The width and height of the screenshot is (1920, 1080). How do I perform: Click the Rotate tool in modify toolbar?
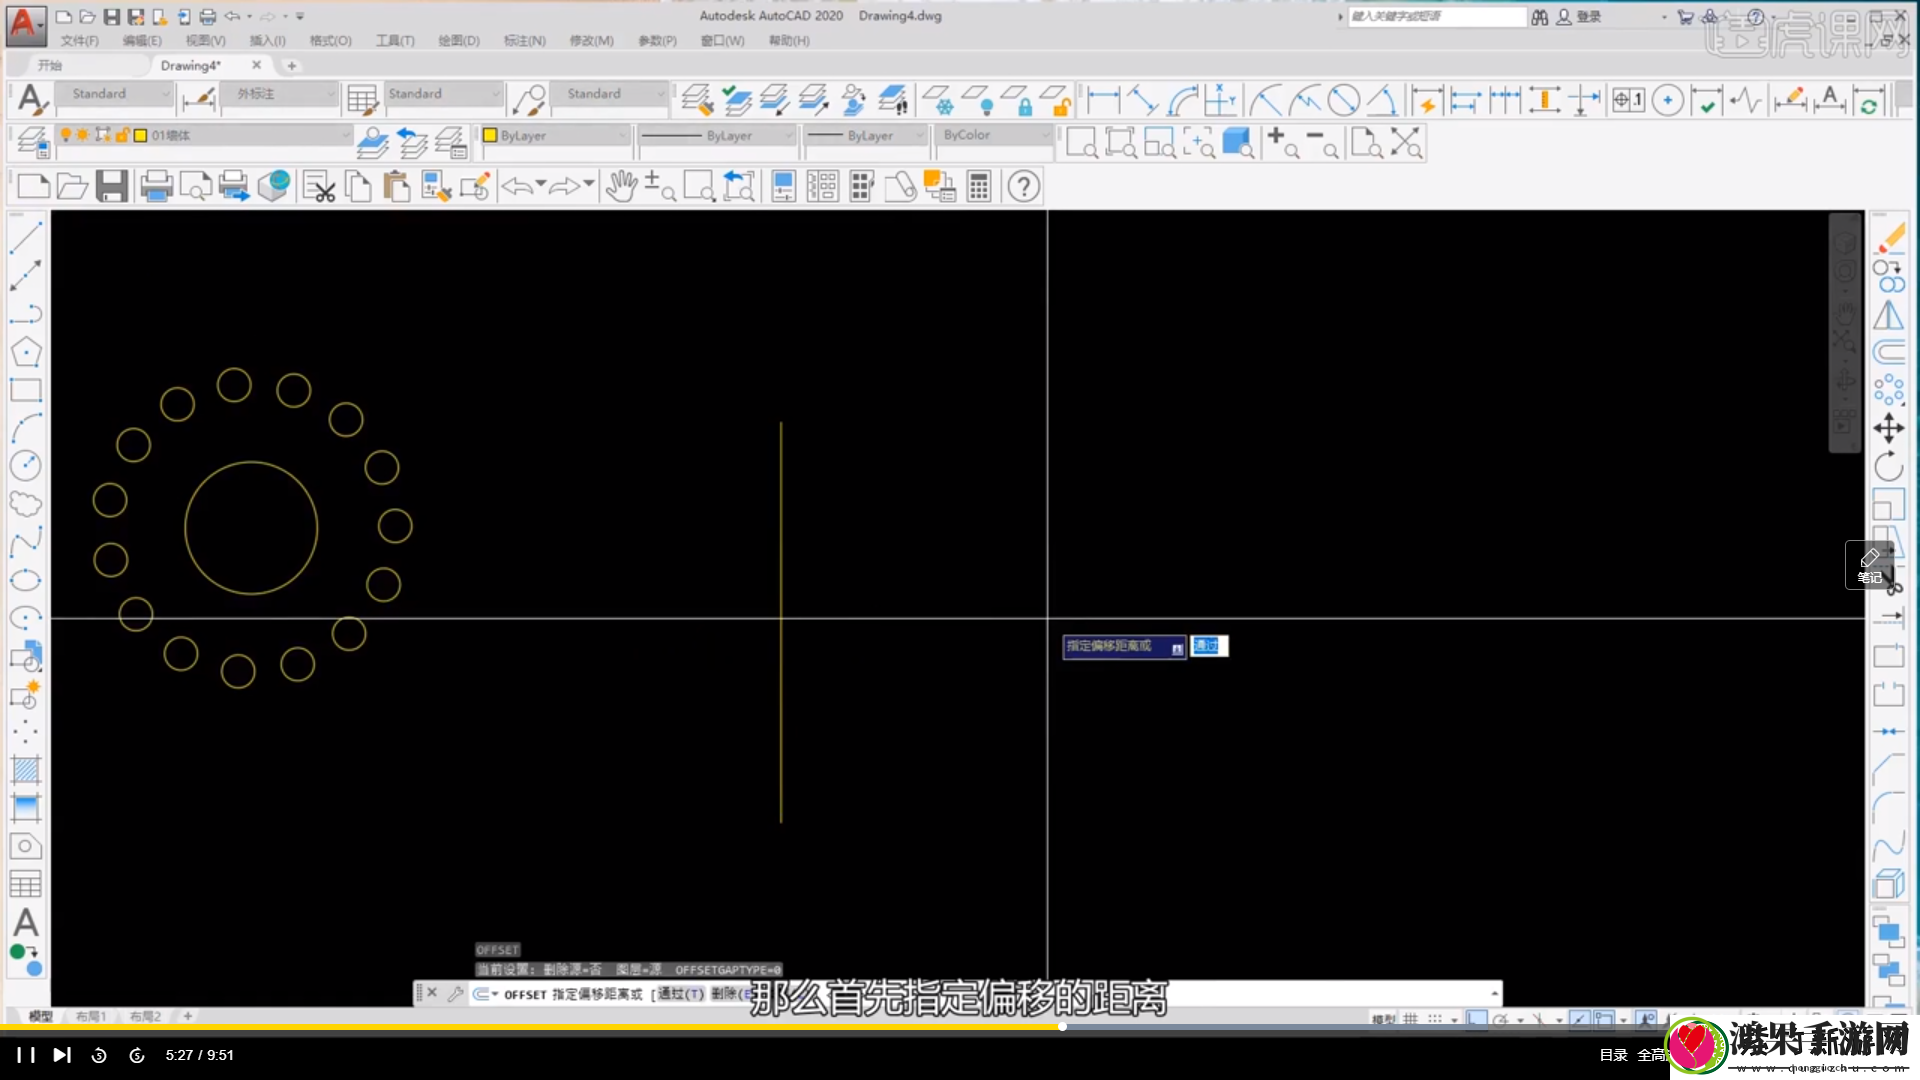click(1889, 466)
